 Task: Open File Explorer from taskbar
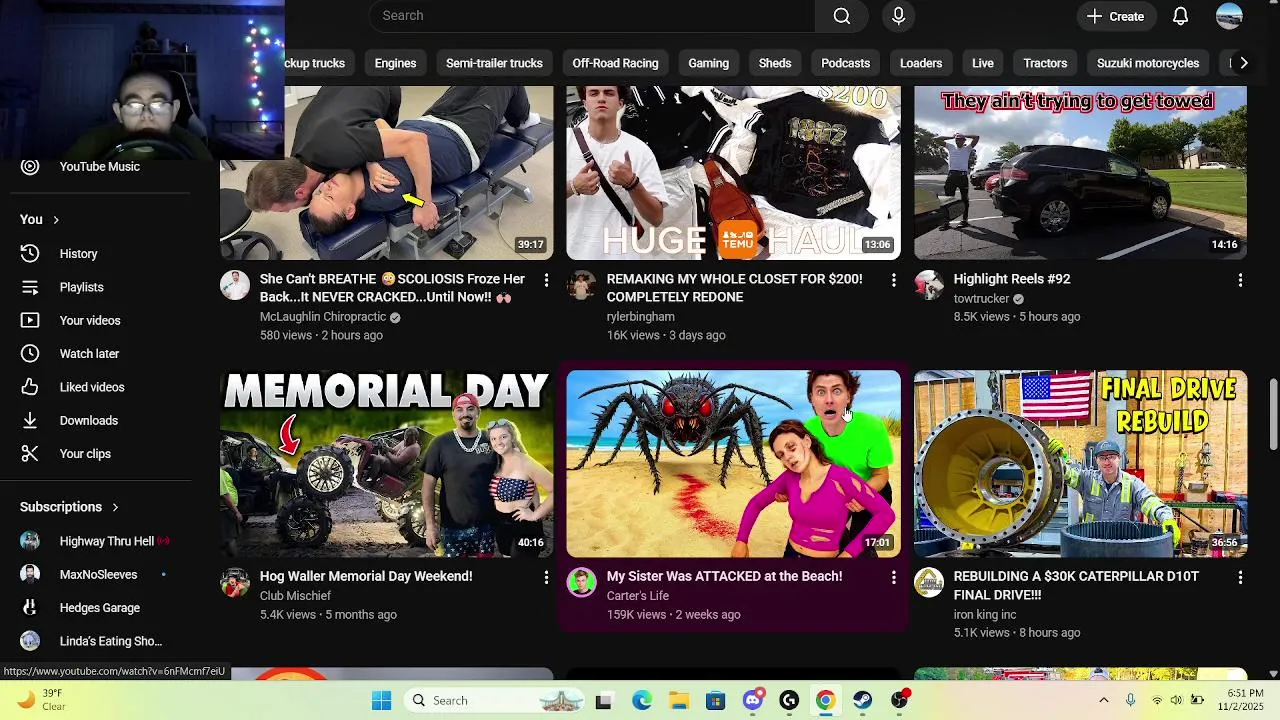point(678,701)
